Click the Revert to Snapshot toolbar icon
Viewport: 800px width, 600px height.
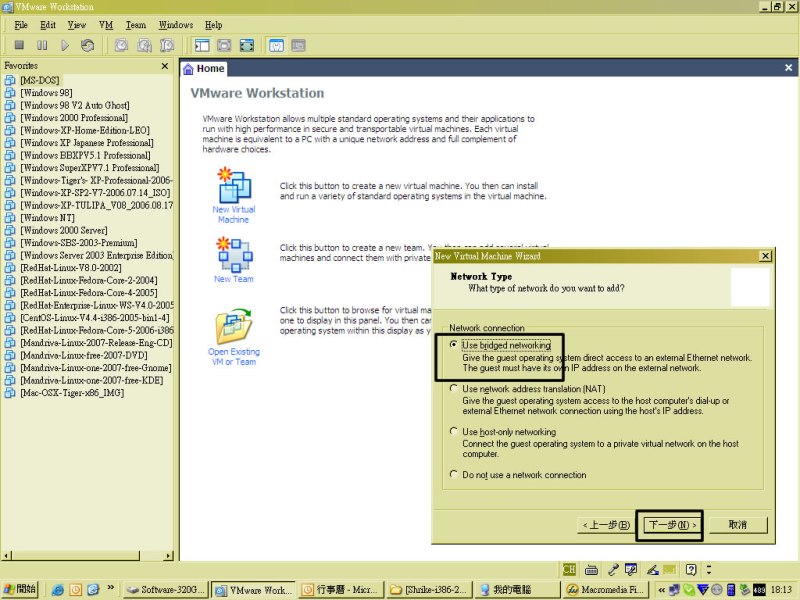point(144,45)
